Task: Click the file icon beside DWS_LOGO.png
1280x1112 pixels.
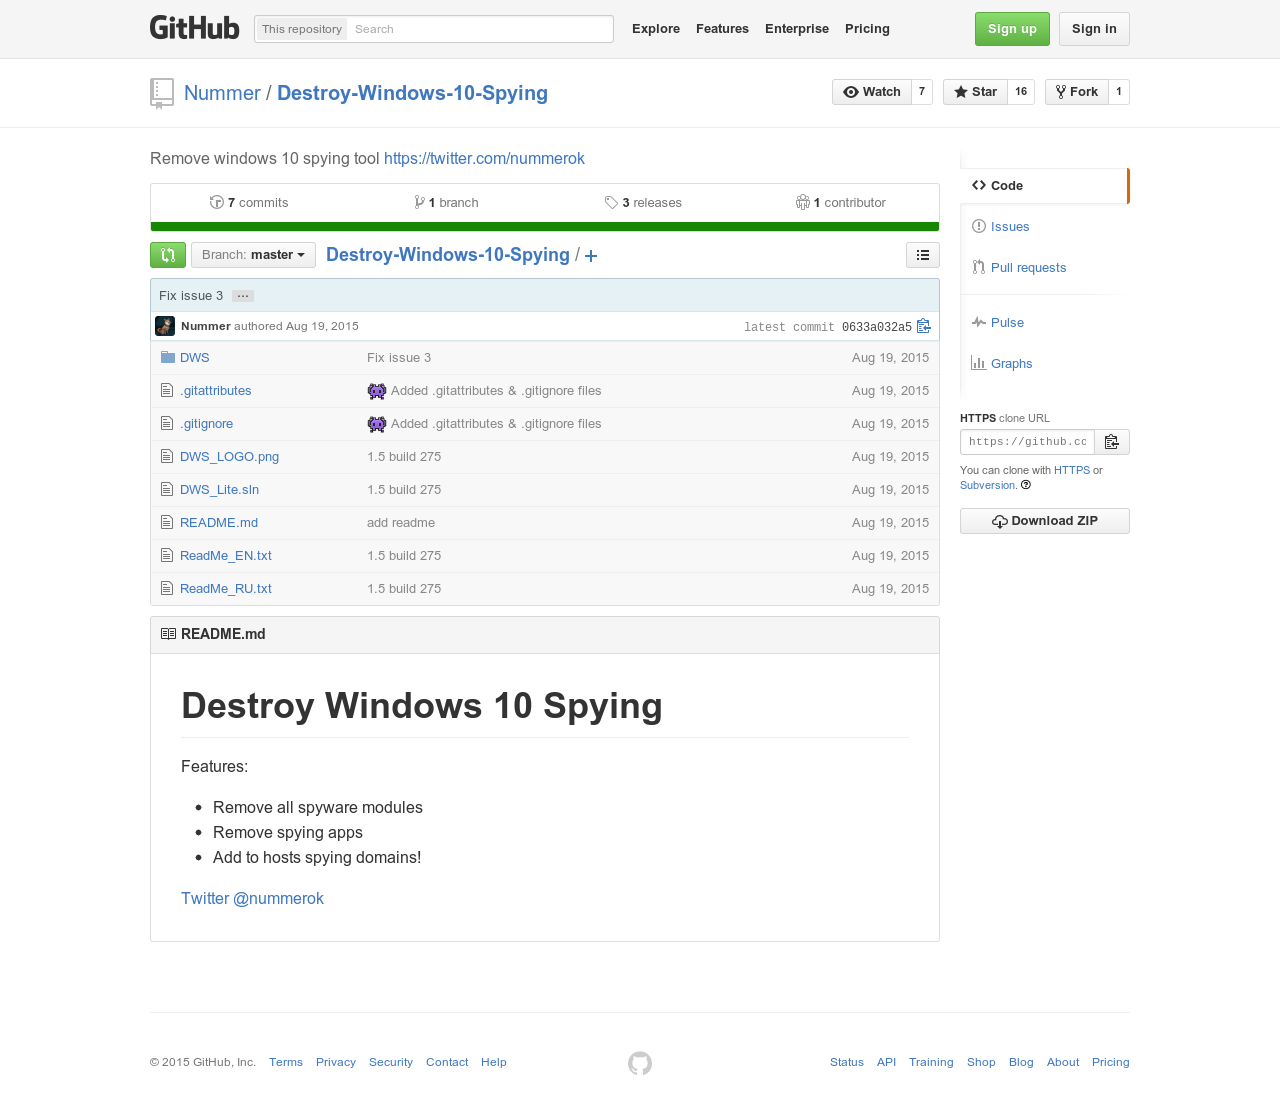Action: click(x=167, y=457)
